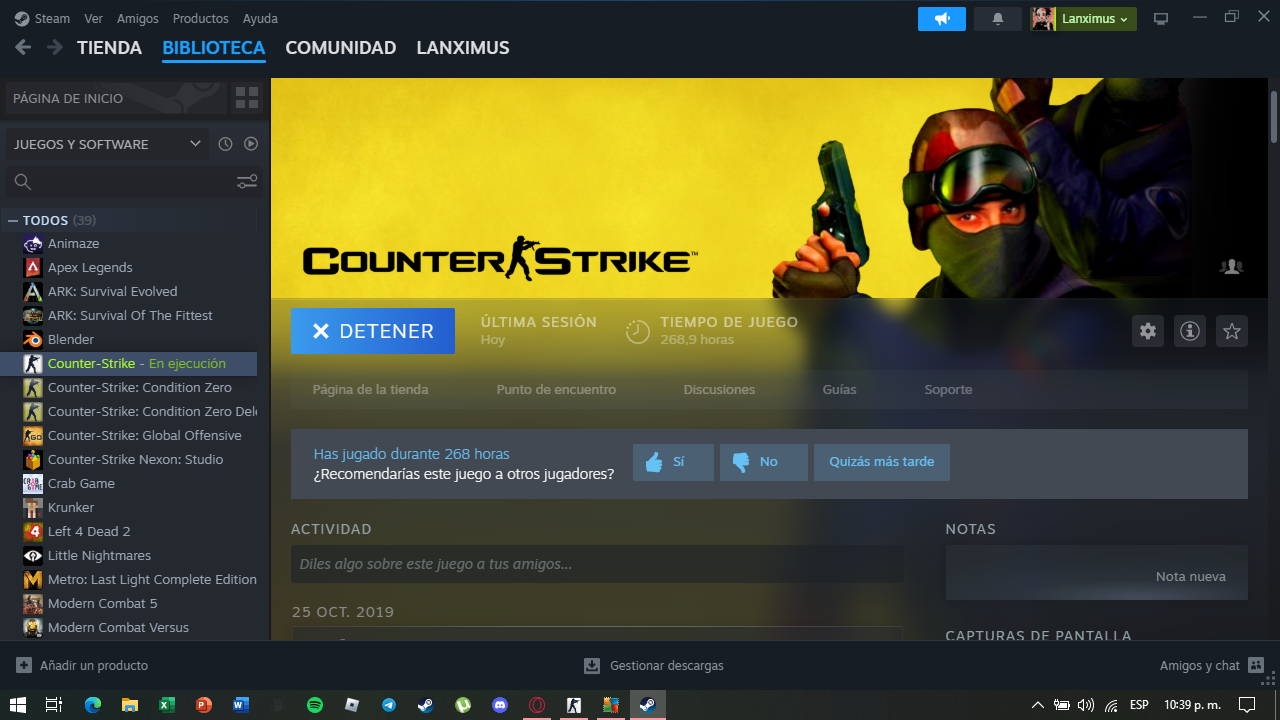Show friends who play icon
This screenshot has height=720, width=1280.
click(1231, 267)
